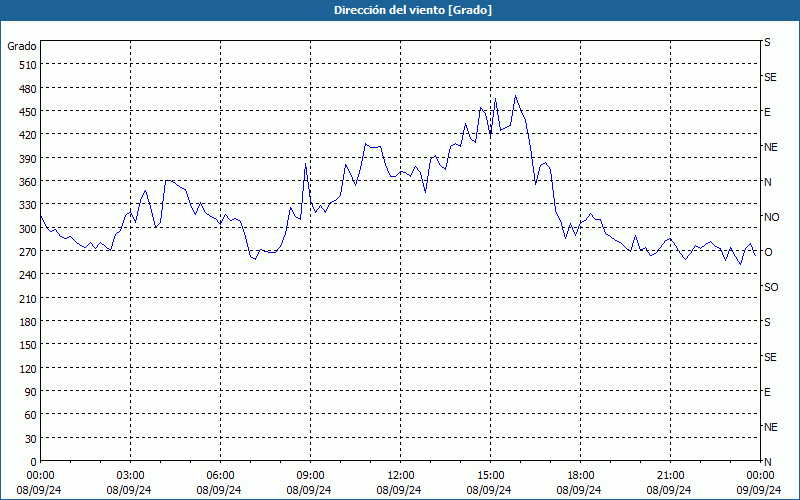Pick the 360 degree axis label
This screenshot has height=500, width=800.
tap(29, 182)
